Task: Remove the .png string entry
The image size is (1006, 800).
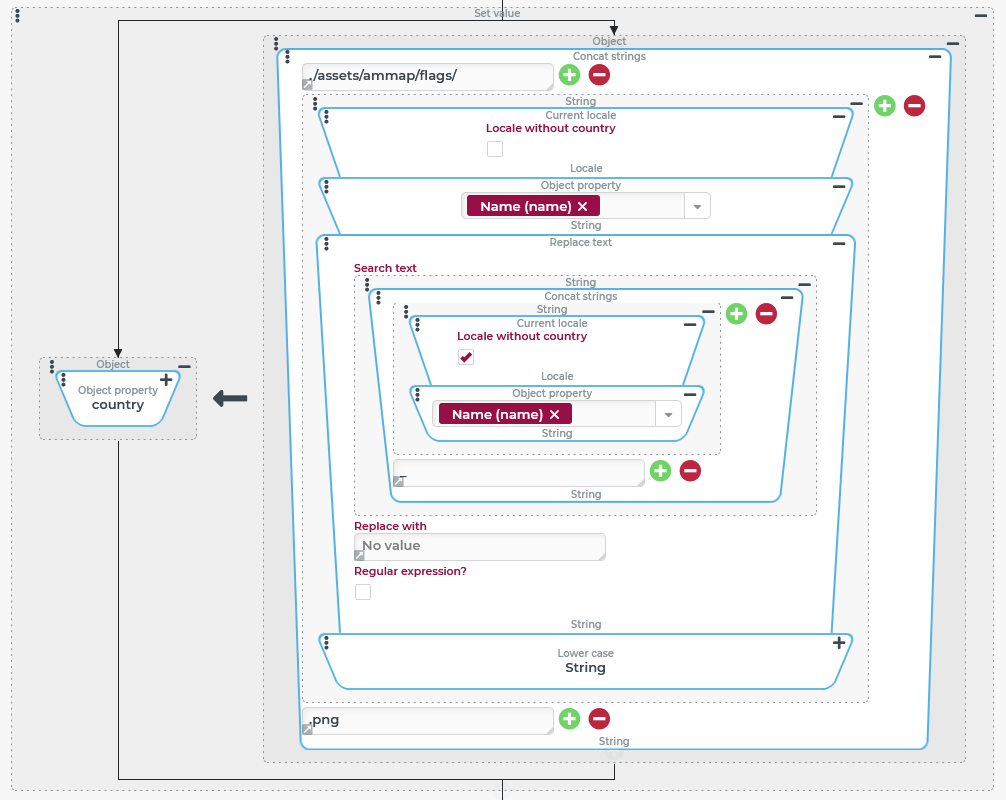Action: click(x=599, y=719)
